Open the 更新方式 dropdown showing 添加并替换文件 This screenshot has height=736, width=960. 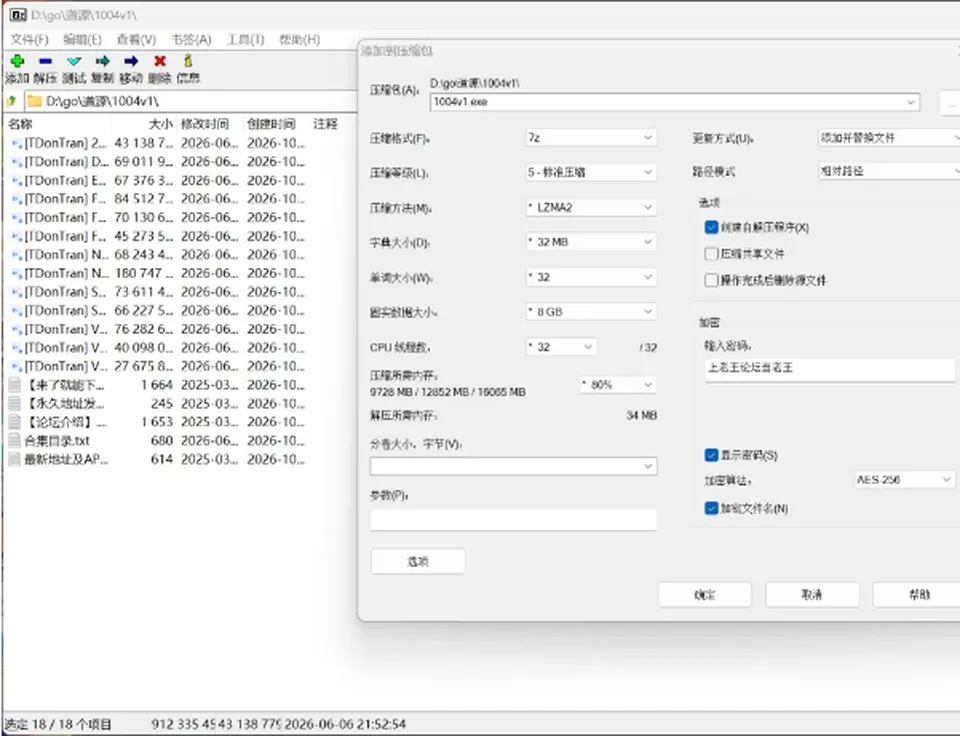click(x=889, y=138)
